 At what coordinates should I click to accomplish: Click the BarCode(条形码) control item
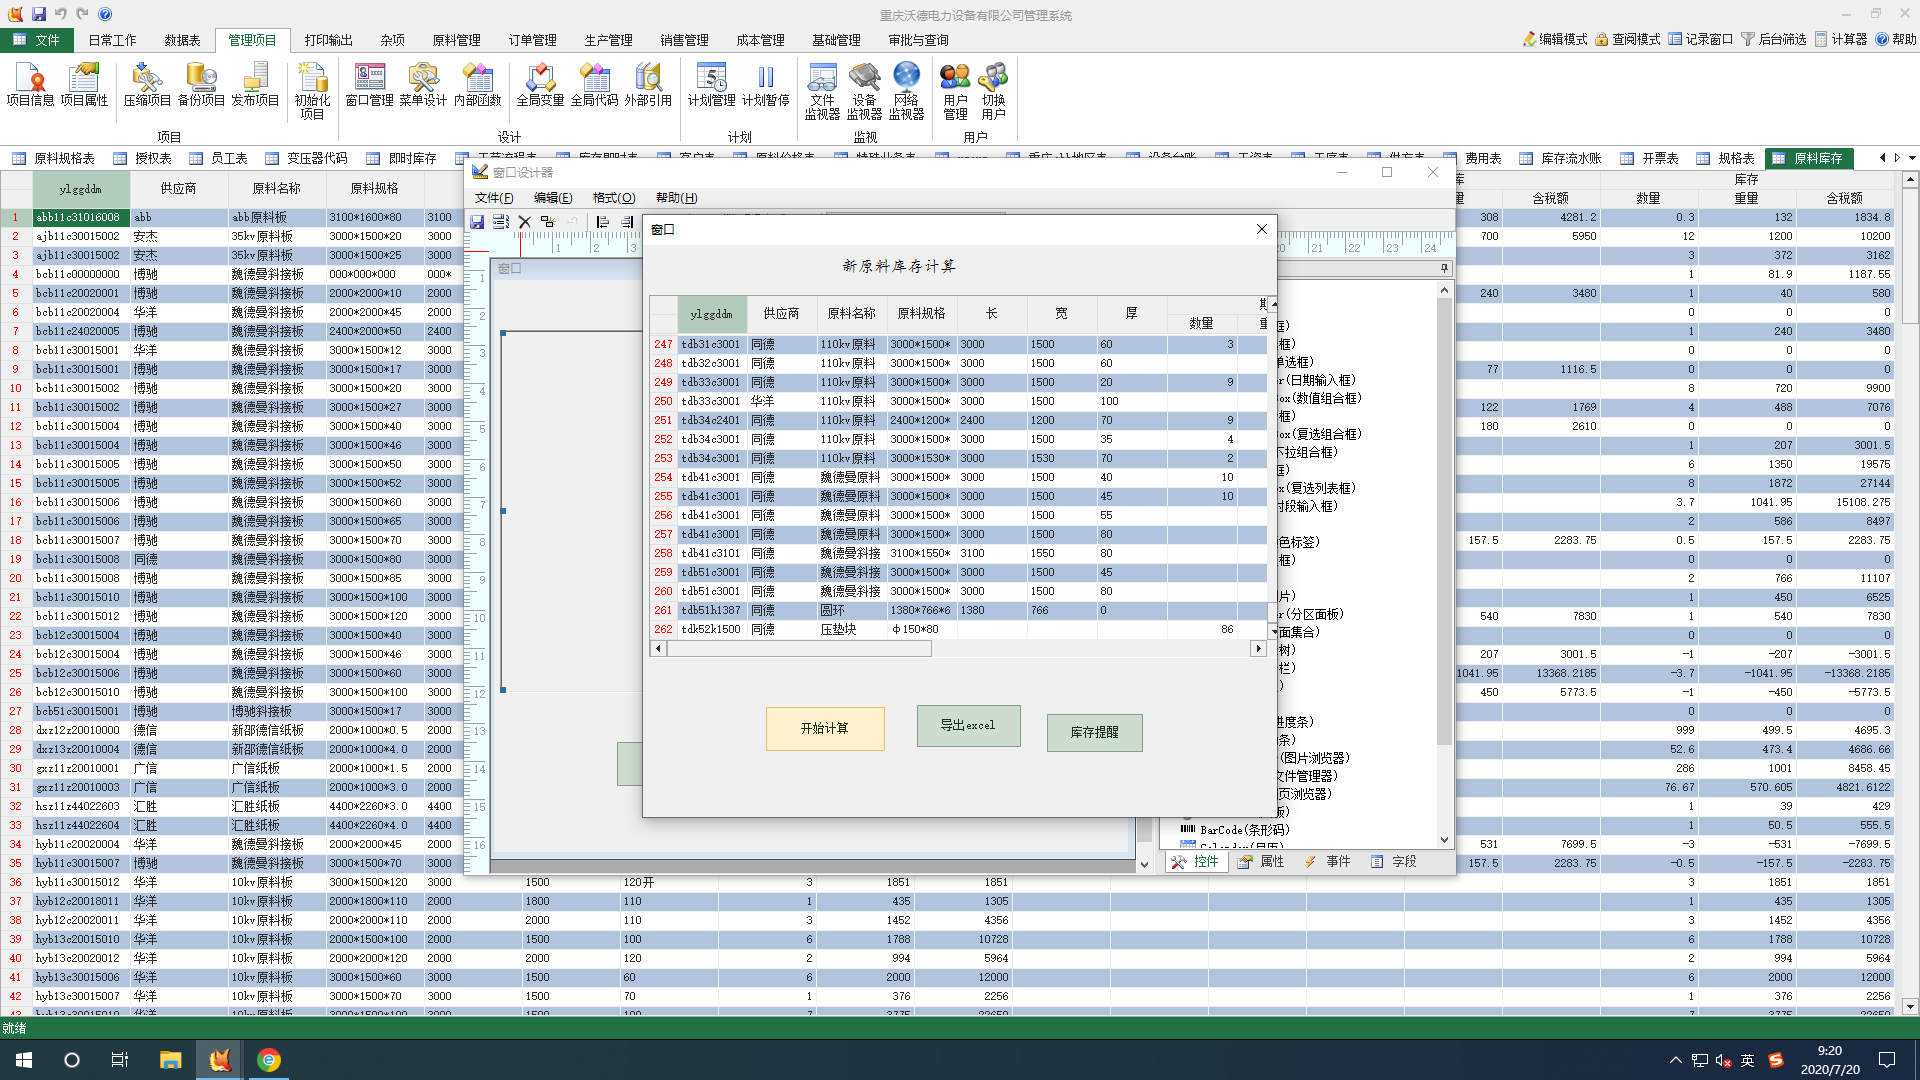tap(1234, 830)
